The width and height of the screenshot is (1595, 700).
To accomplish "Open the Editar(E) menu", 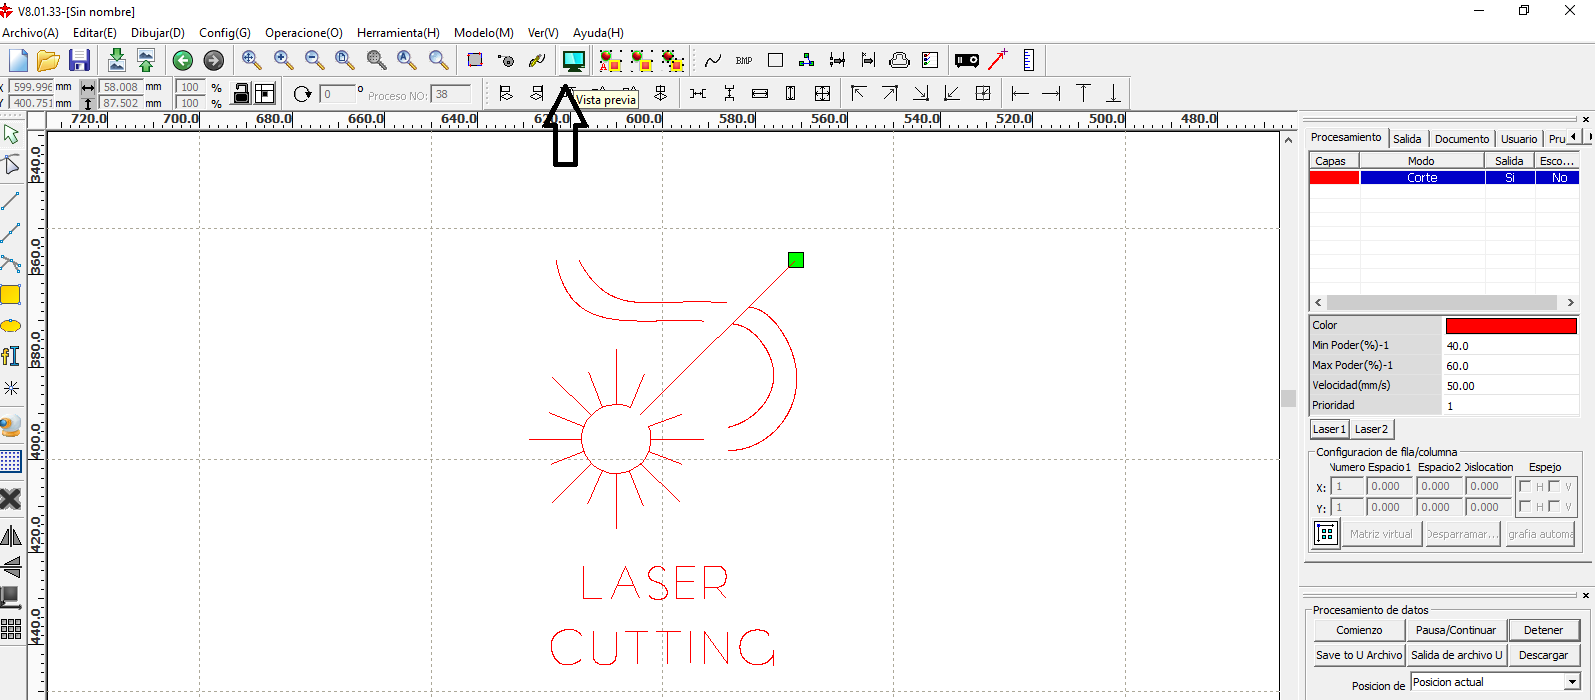I will pos(95,33).
